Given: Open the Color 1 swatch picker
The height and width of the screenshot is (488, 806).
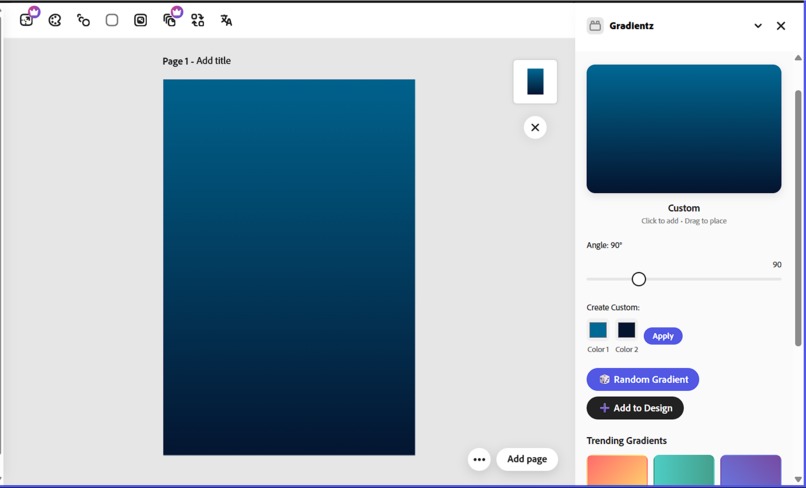Looking at the screenshot, I should pyautogui.click(x=598, y=330).
